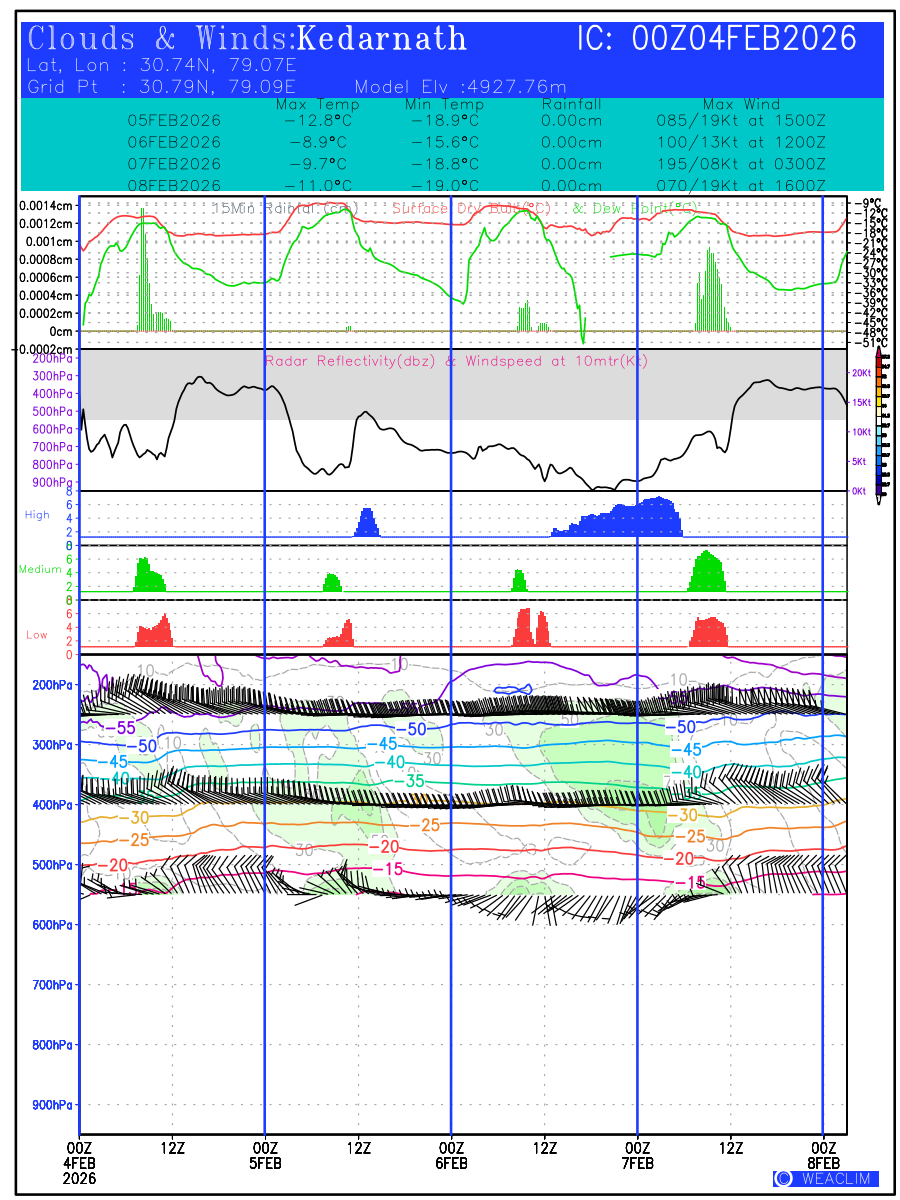Click the red Low cloud label
The height and width of the screenshot is (1200, 900).
click(x=37, y=634)
